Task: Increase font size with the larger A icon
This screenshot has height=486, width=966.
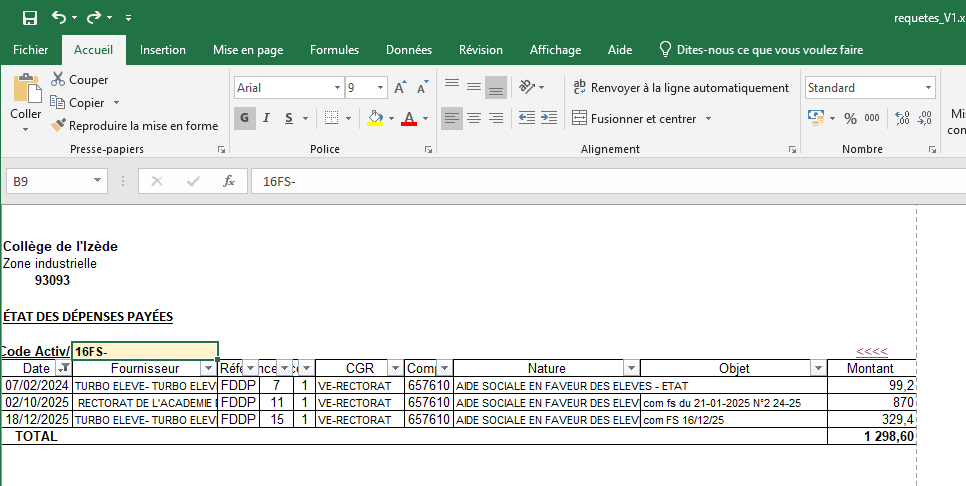Action: [400, 88]
